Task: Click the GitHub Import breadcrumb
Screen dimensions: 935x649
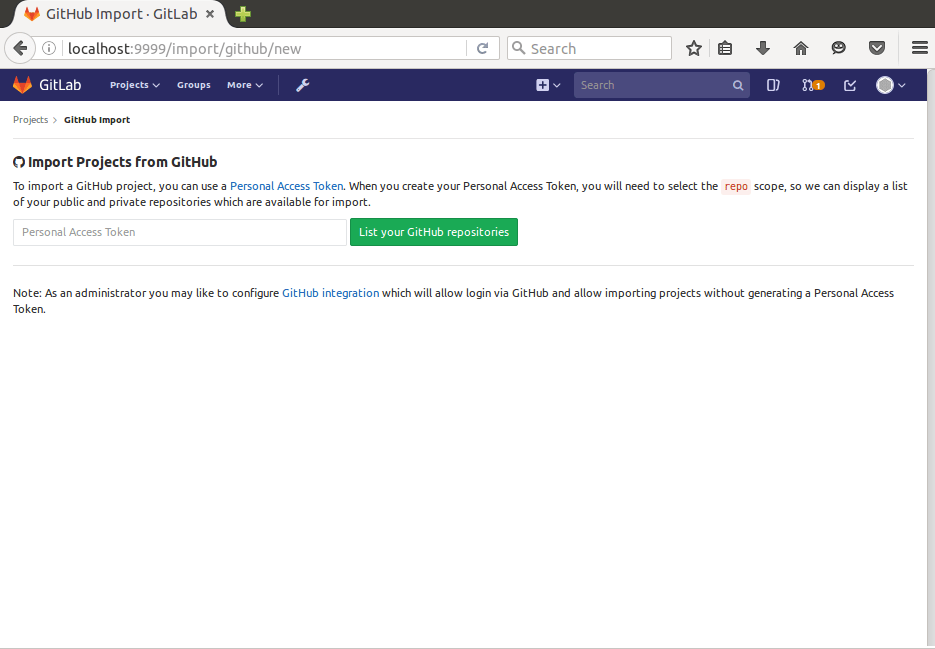Action: (97, 120)
